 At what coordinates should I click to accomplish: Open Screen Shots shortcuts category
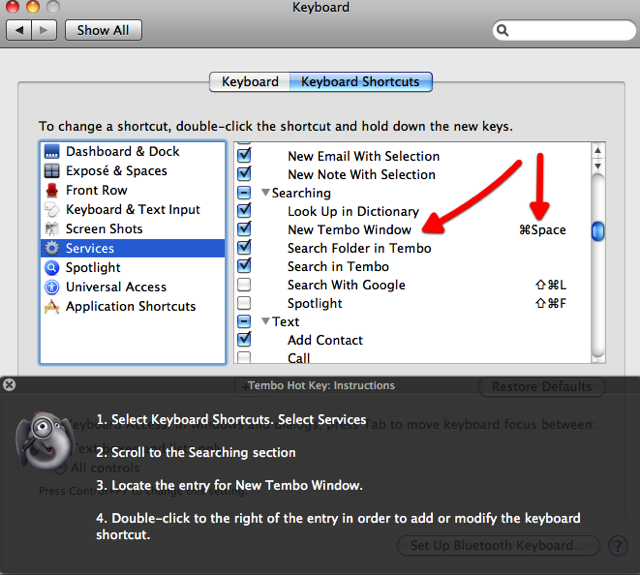pyautogui.click(x=133, y=229)
